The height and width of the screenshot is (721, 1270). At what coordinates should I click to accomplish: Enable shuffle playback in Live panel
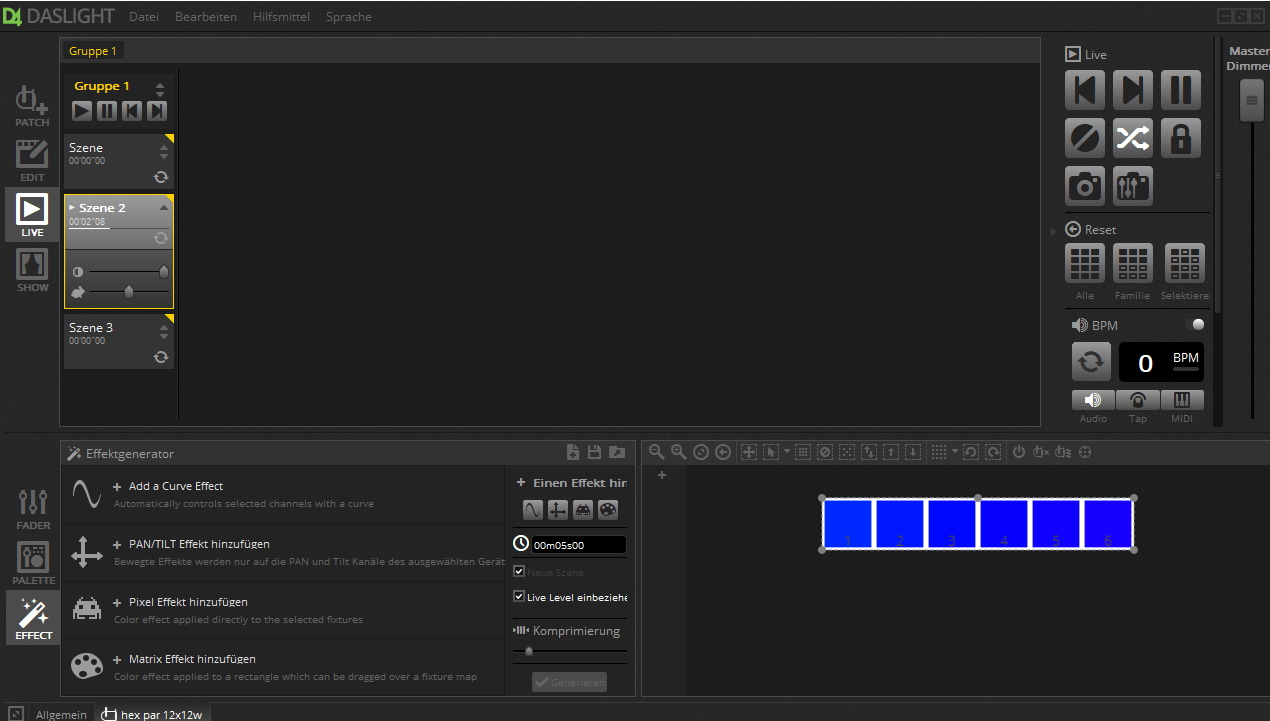tap(1132, 137)
